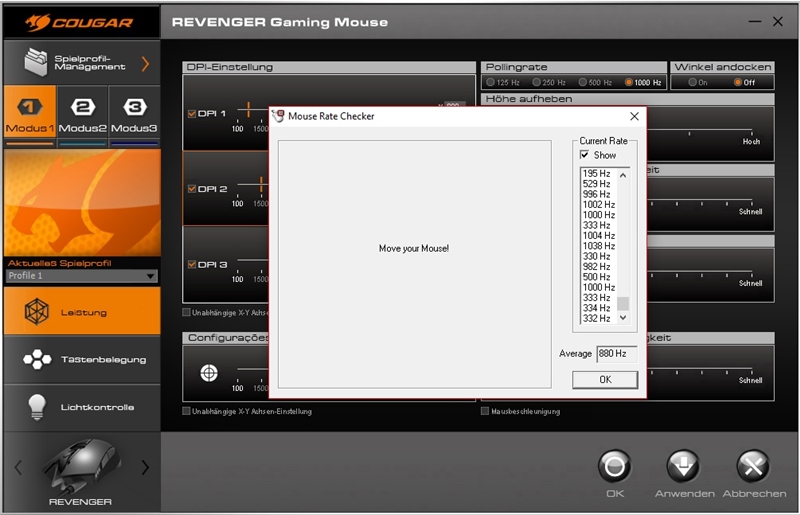The height and width of the screenshot is (515, 800).
Task: Click the Tastenbelegung hexagon cluster icon
Action: point(37,359)
